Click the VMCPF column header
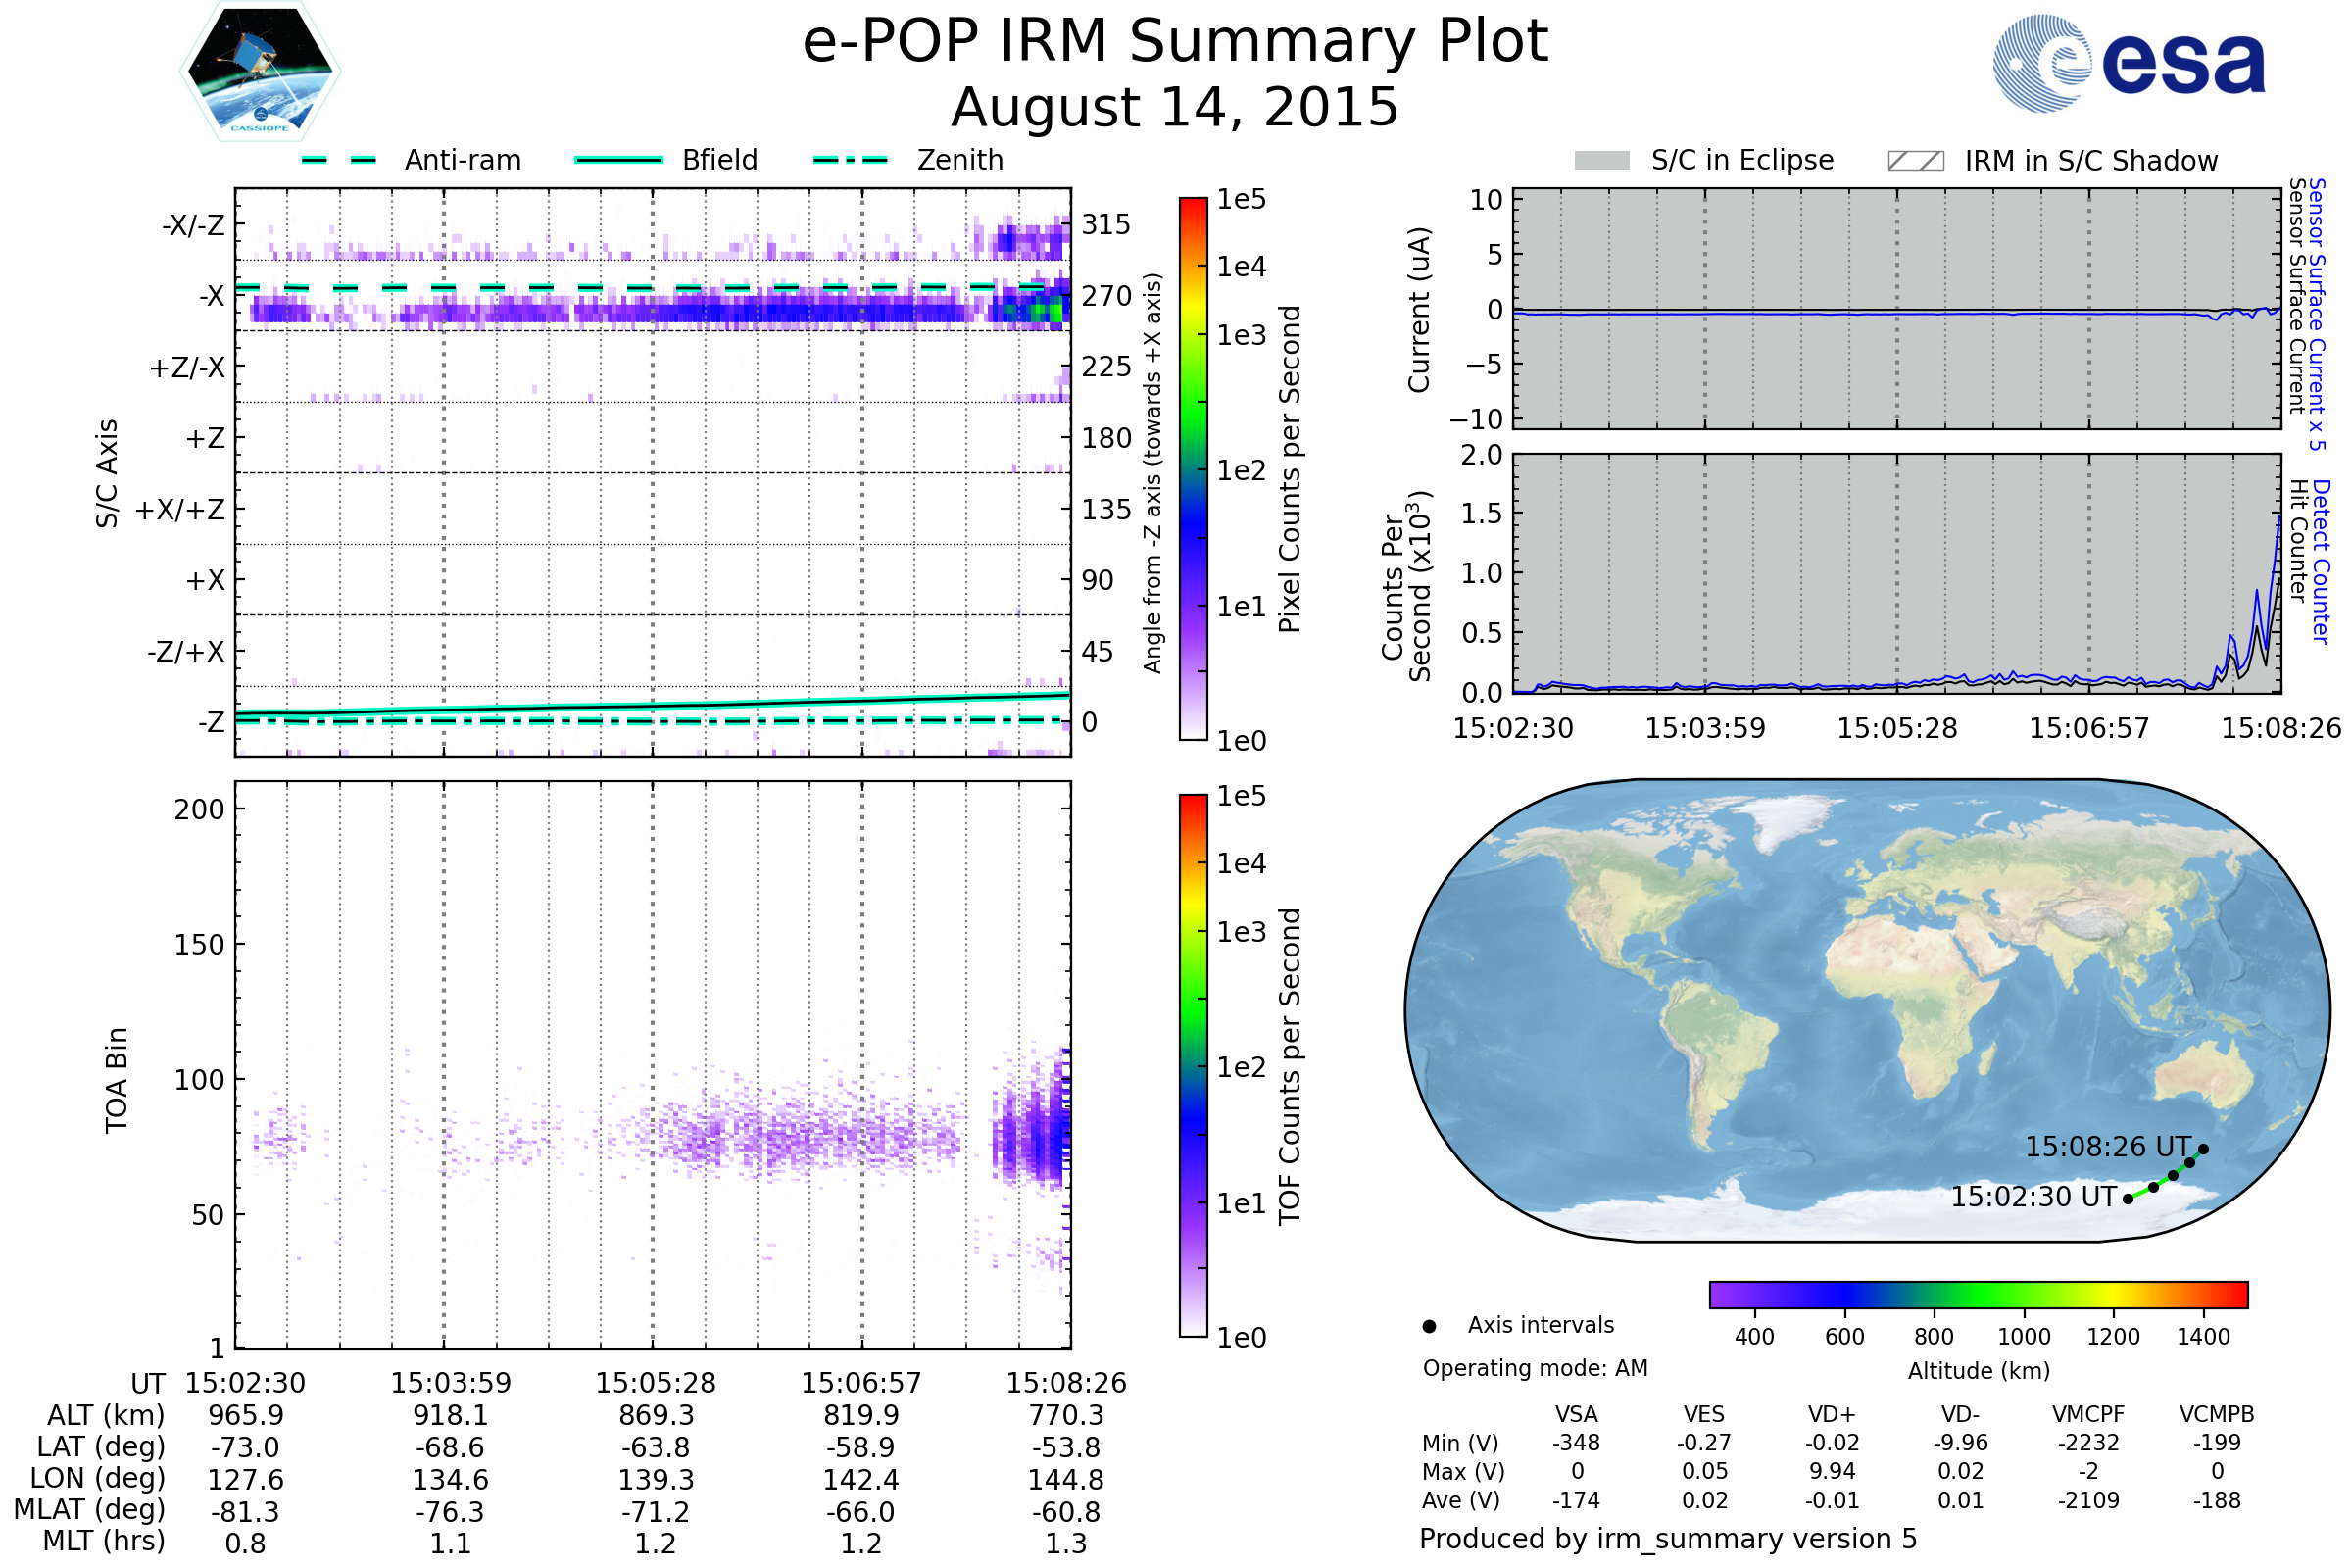Screen dimensions: 2352x1568 coord(2088,1414)
